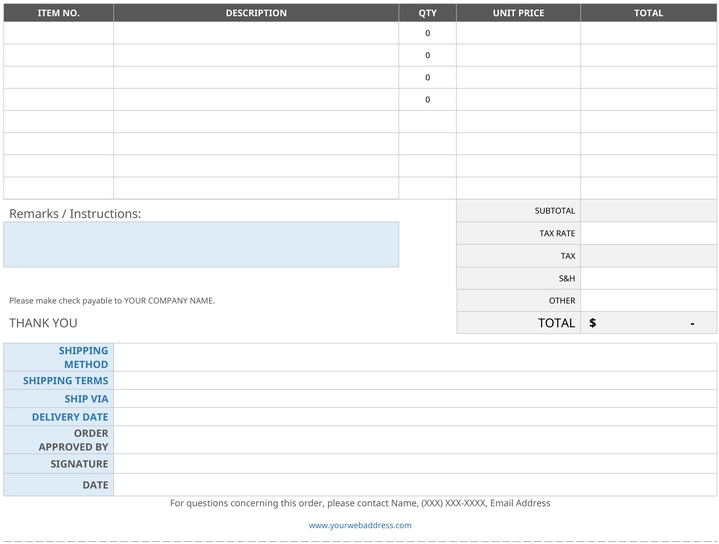Click the SHIP VIA entry field
719x544 pixels.
click(x=415, y=399)
